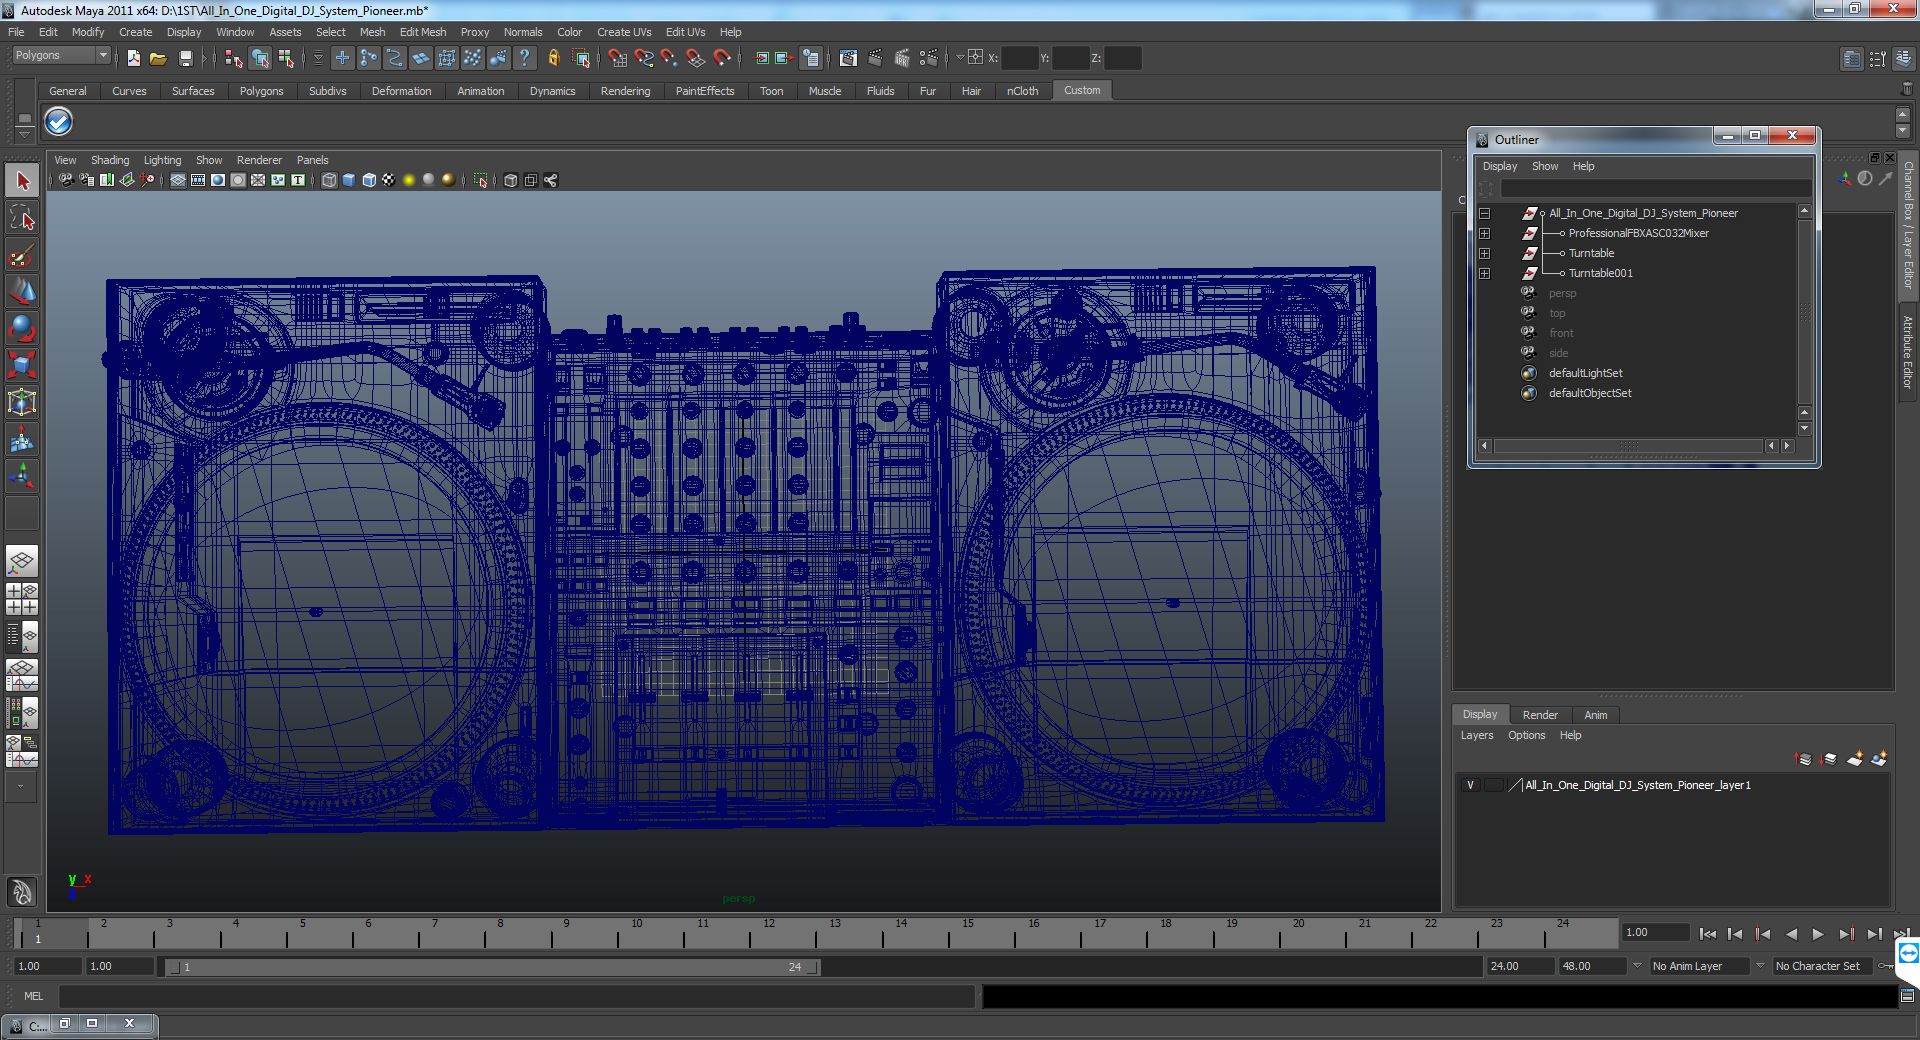Click the MEL command input field
This screenshot has height=1040, width=1920.
[516, 996]
